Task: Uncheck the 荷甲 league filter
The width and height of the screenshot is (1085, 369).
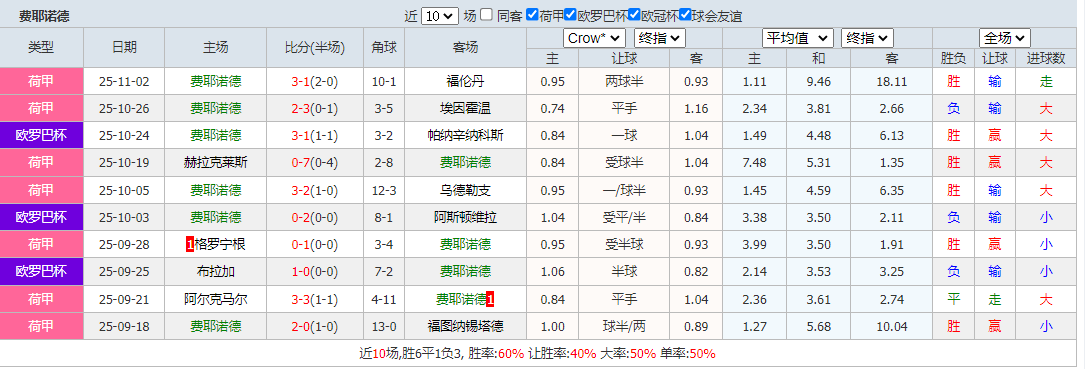Action: pos(532,15)
